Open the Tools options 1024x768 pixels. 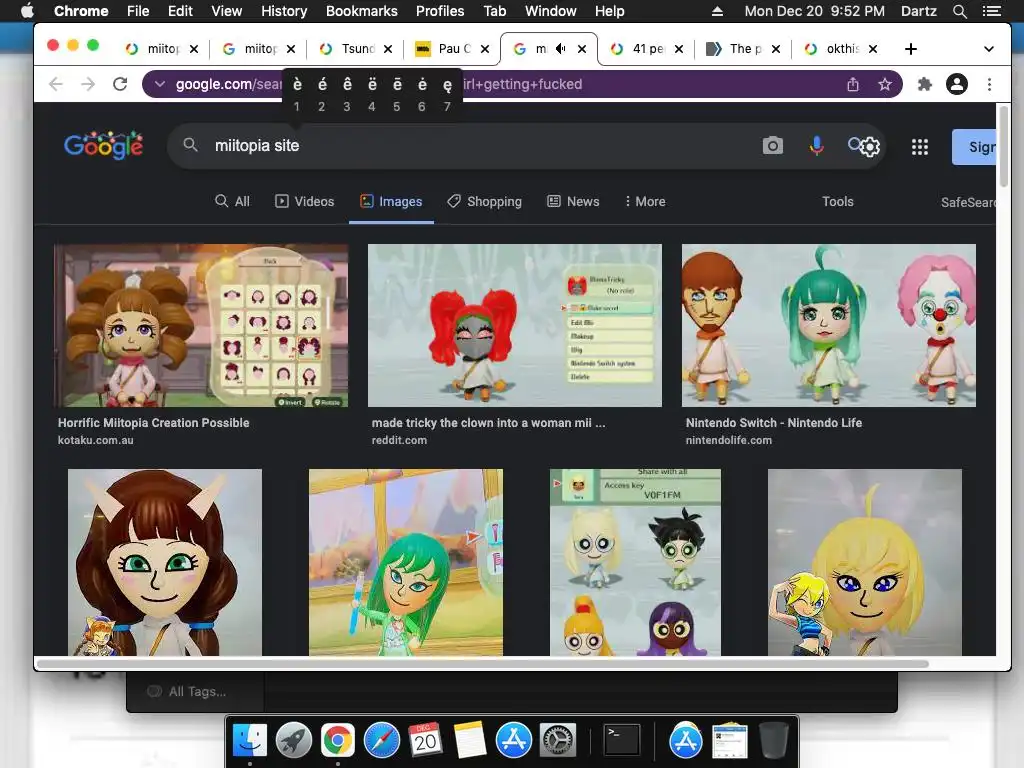pos(838,201)
